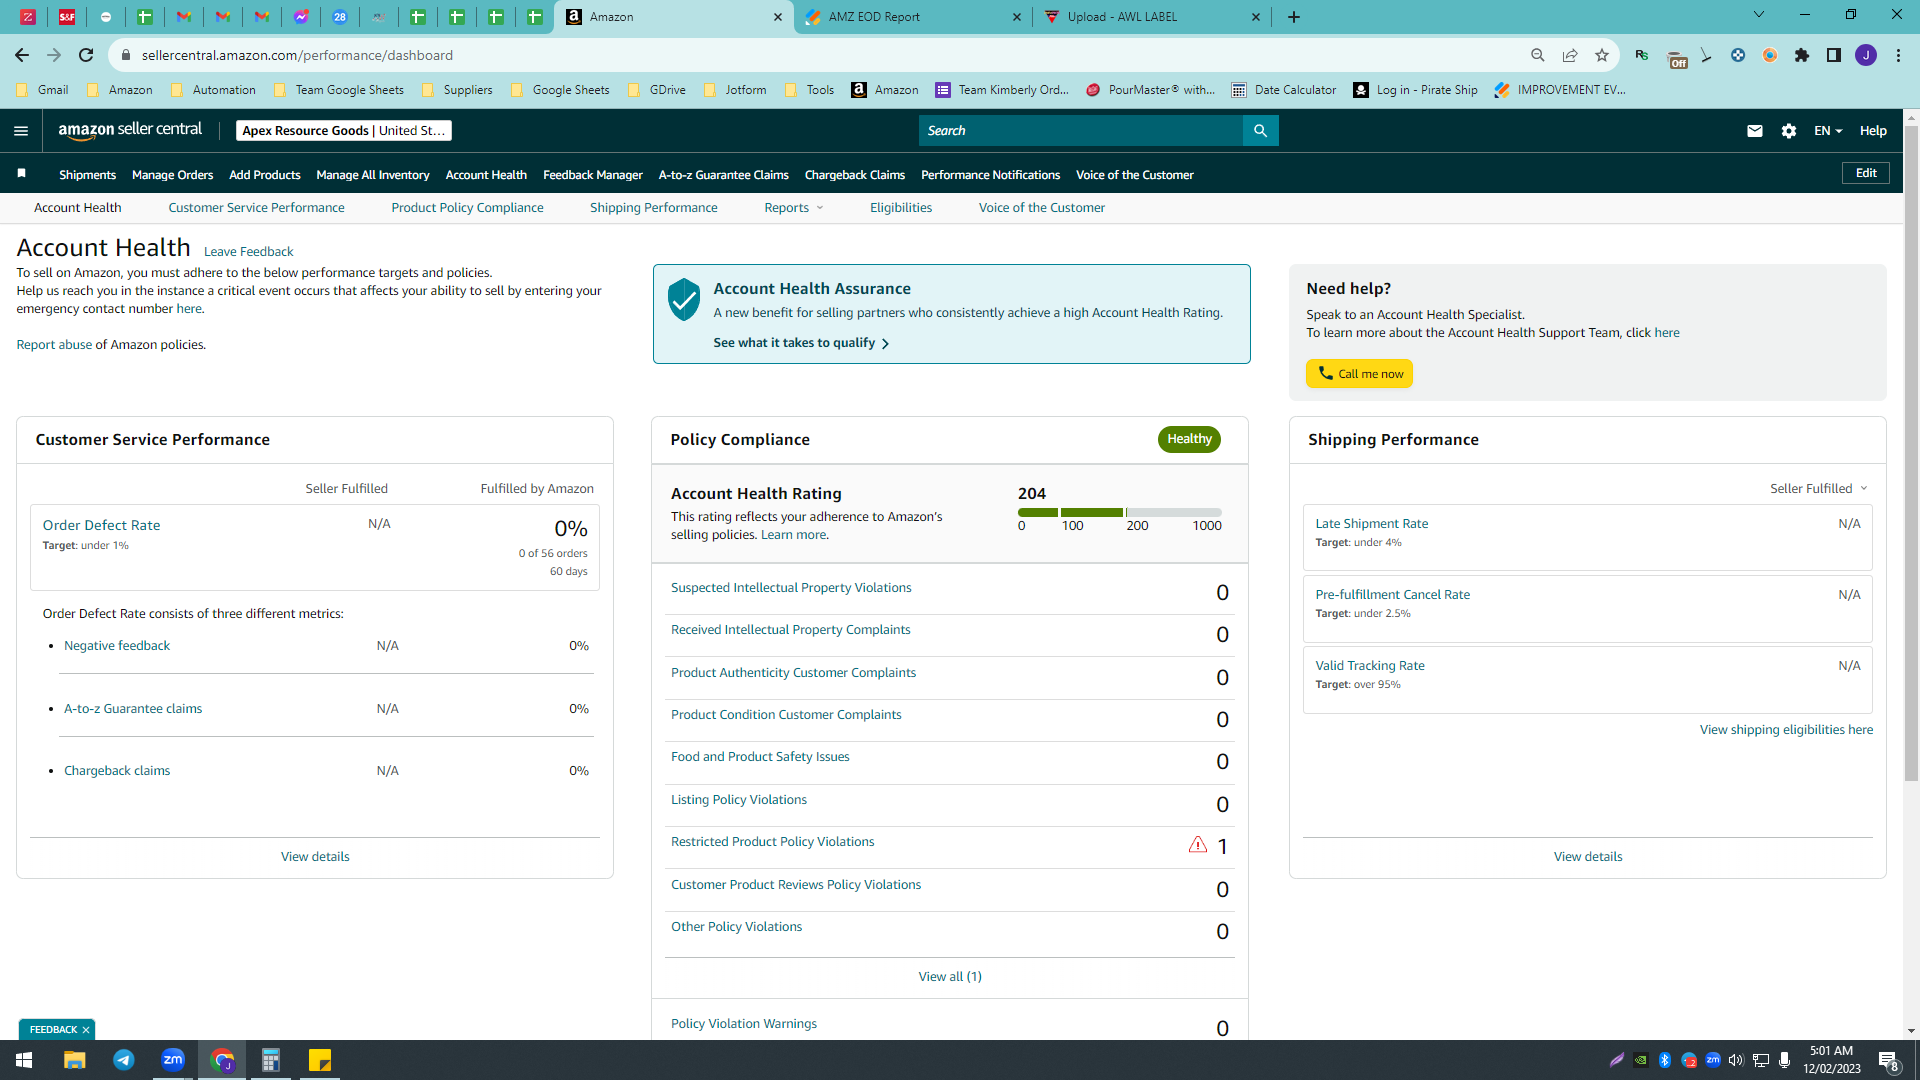Open Sticky Notes from the taskbar

(x=320, y=1060)
